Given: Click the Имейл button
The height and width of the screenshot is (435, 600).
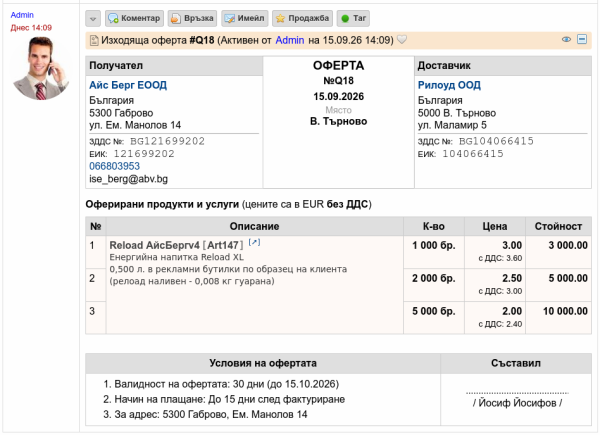Looking at the screenshot, I should click(245, 18).
